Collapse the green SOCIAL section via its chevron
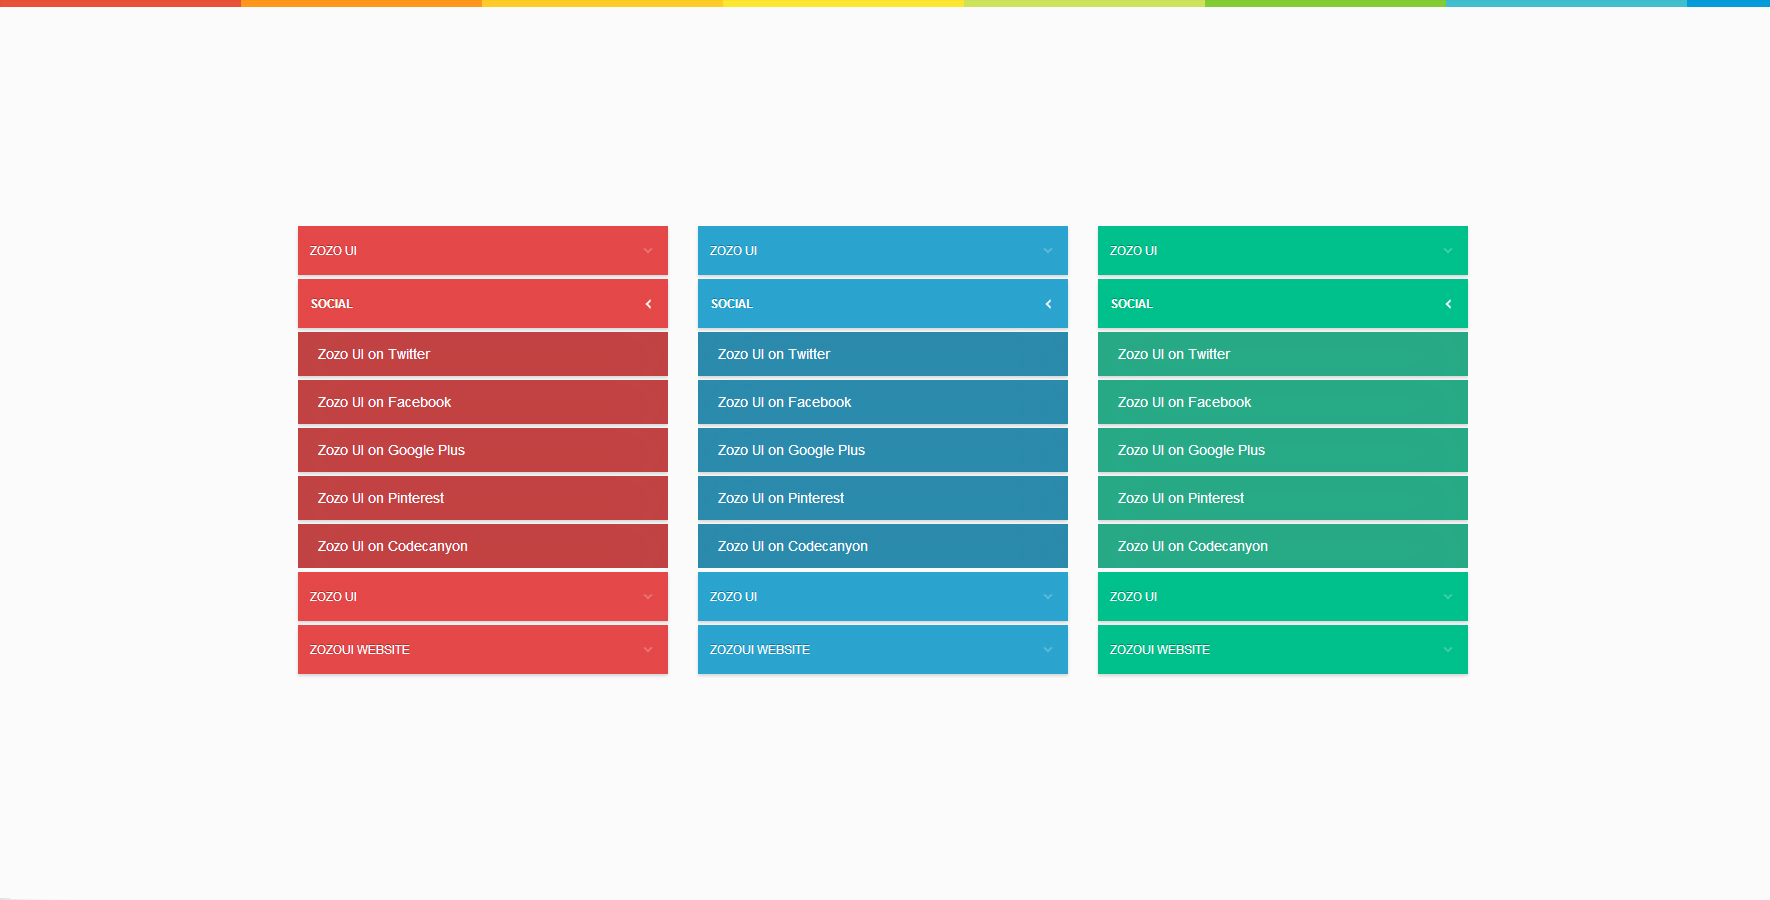Image resolution: width=1770 pixels, height=900 pixels. coord(1448,304)
